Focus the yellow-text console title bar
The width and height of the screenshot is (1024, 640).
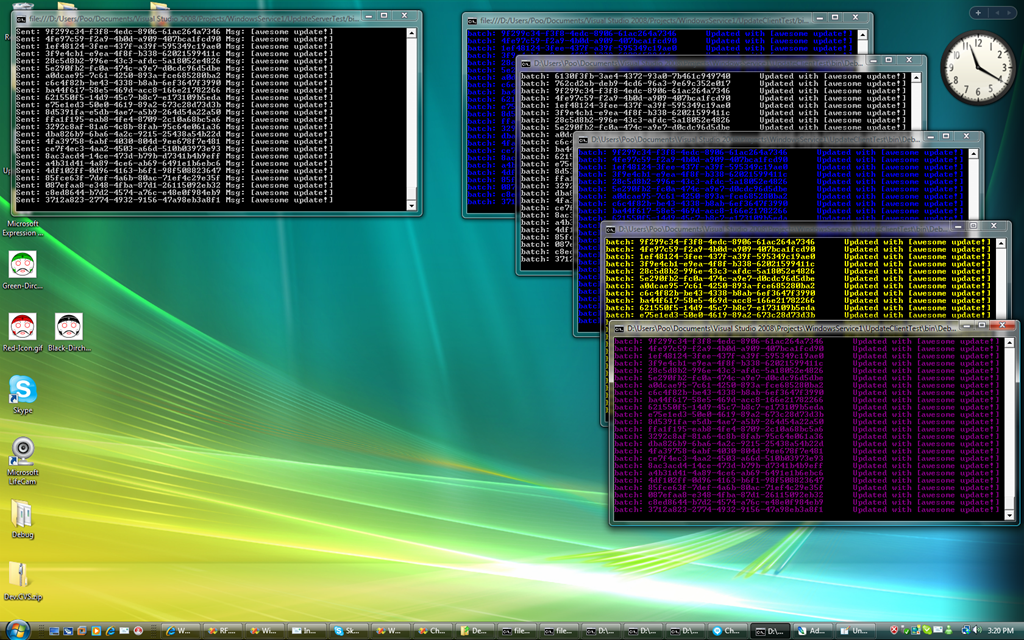tap(780, 229)
